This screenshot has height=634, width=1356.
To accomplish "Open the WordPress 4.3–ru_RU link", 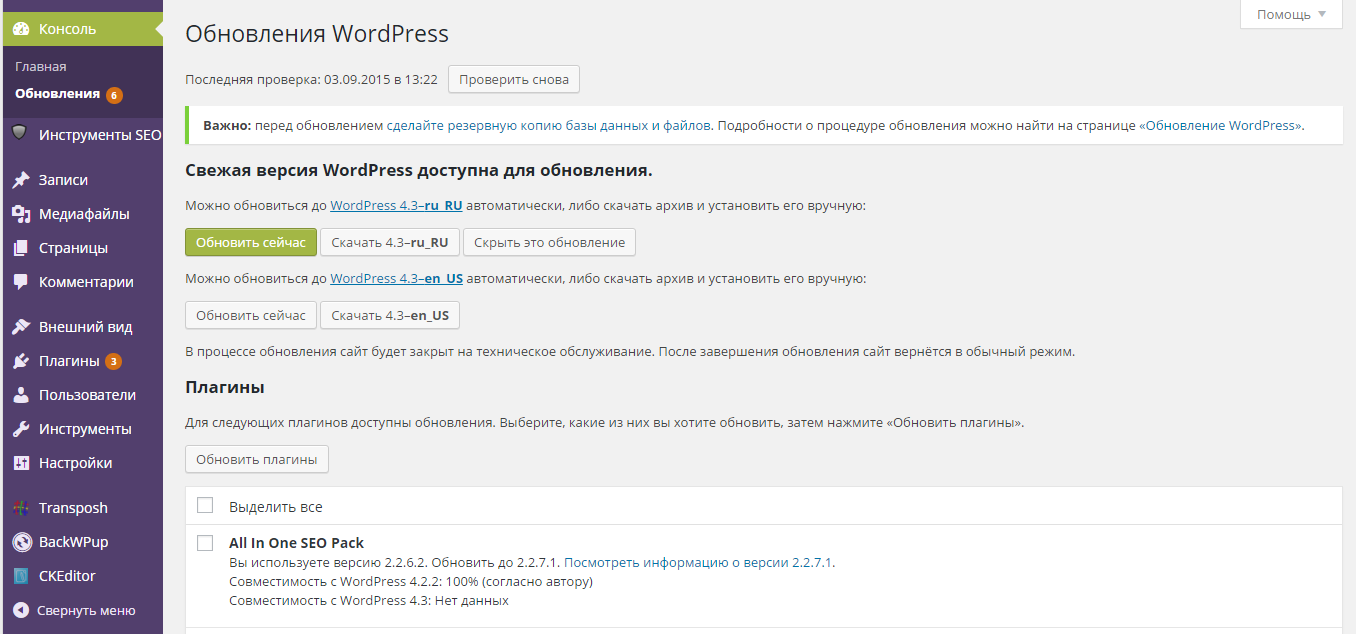I will point(396,205).
